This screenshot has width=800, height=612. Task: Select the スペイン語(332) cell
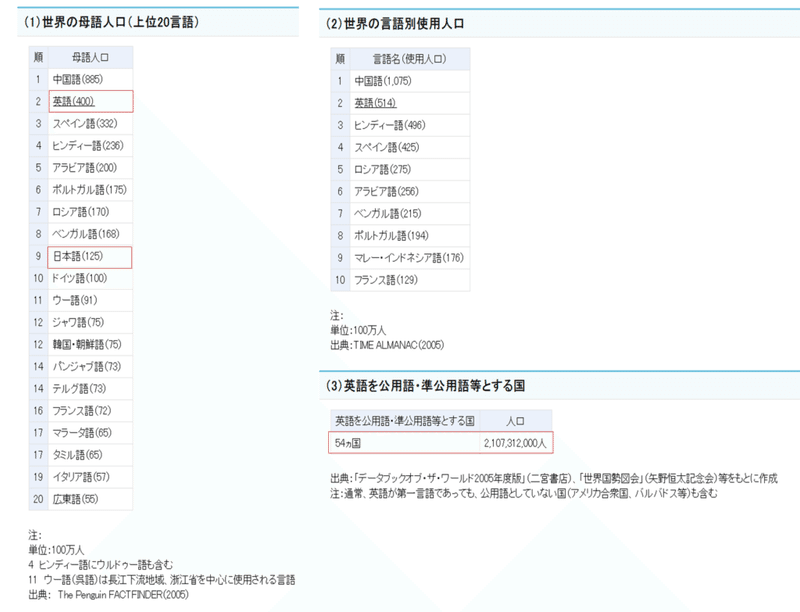point(90,123)
